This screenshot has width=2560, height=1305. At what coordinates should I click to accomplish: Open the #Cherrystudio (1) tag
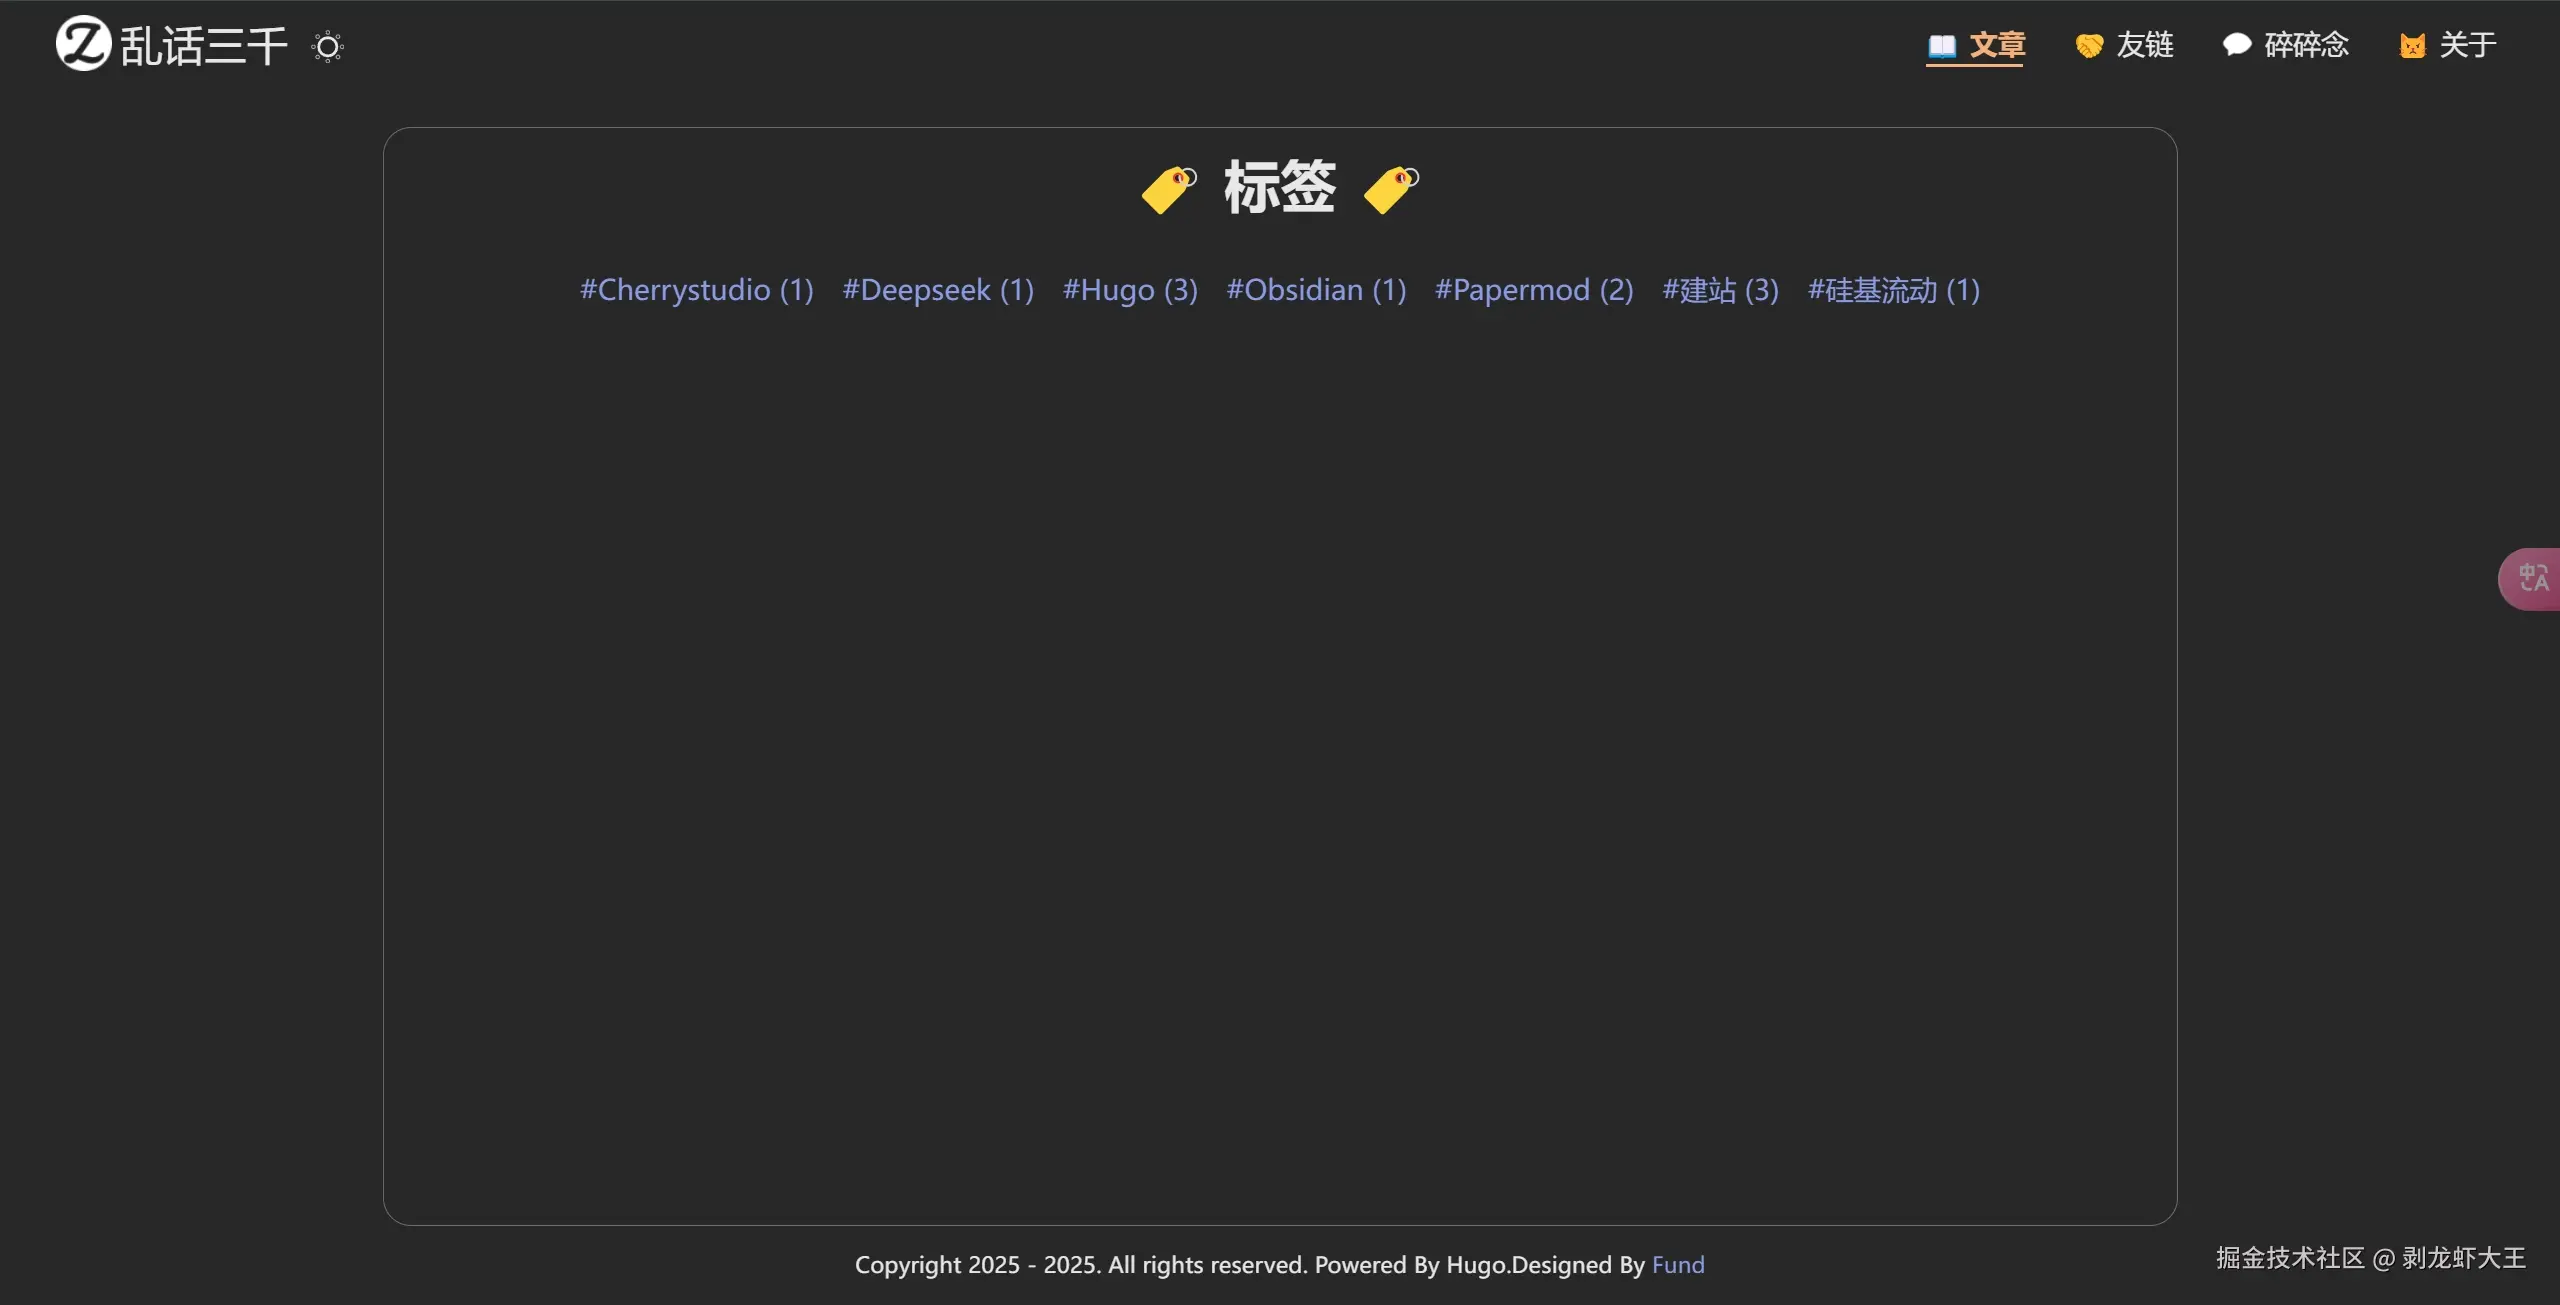(697, 290)
